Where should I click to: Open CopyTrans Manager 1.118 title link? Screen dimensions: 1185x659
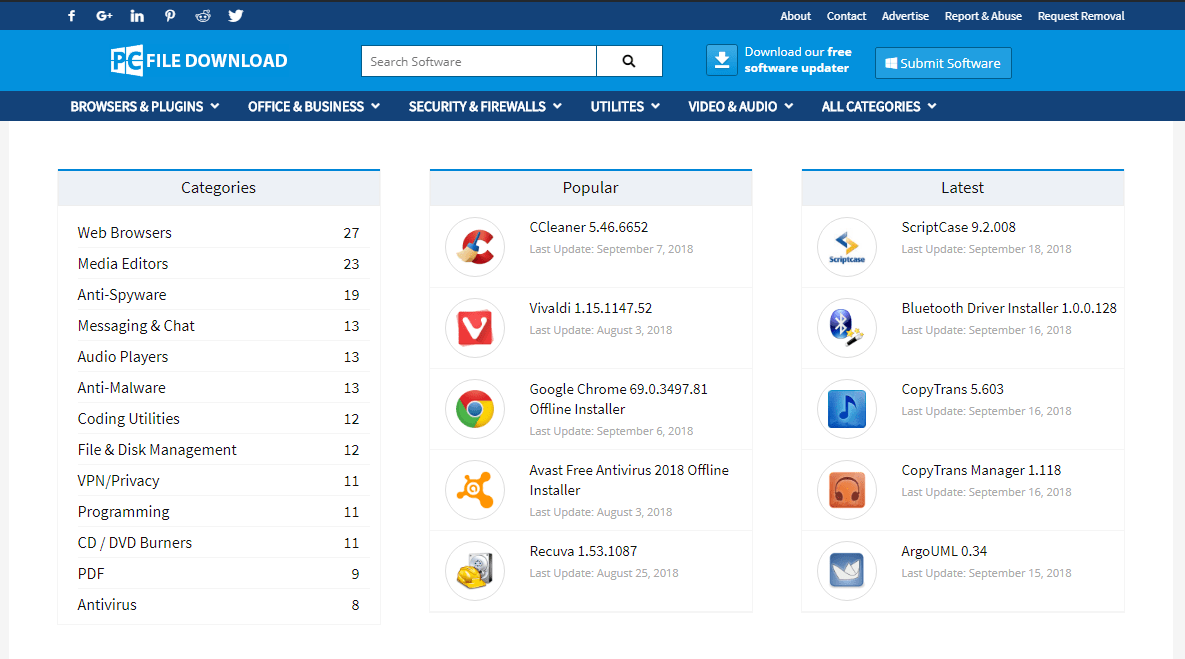click(x=981, y=470)
